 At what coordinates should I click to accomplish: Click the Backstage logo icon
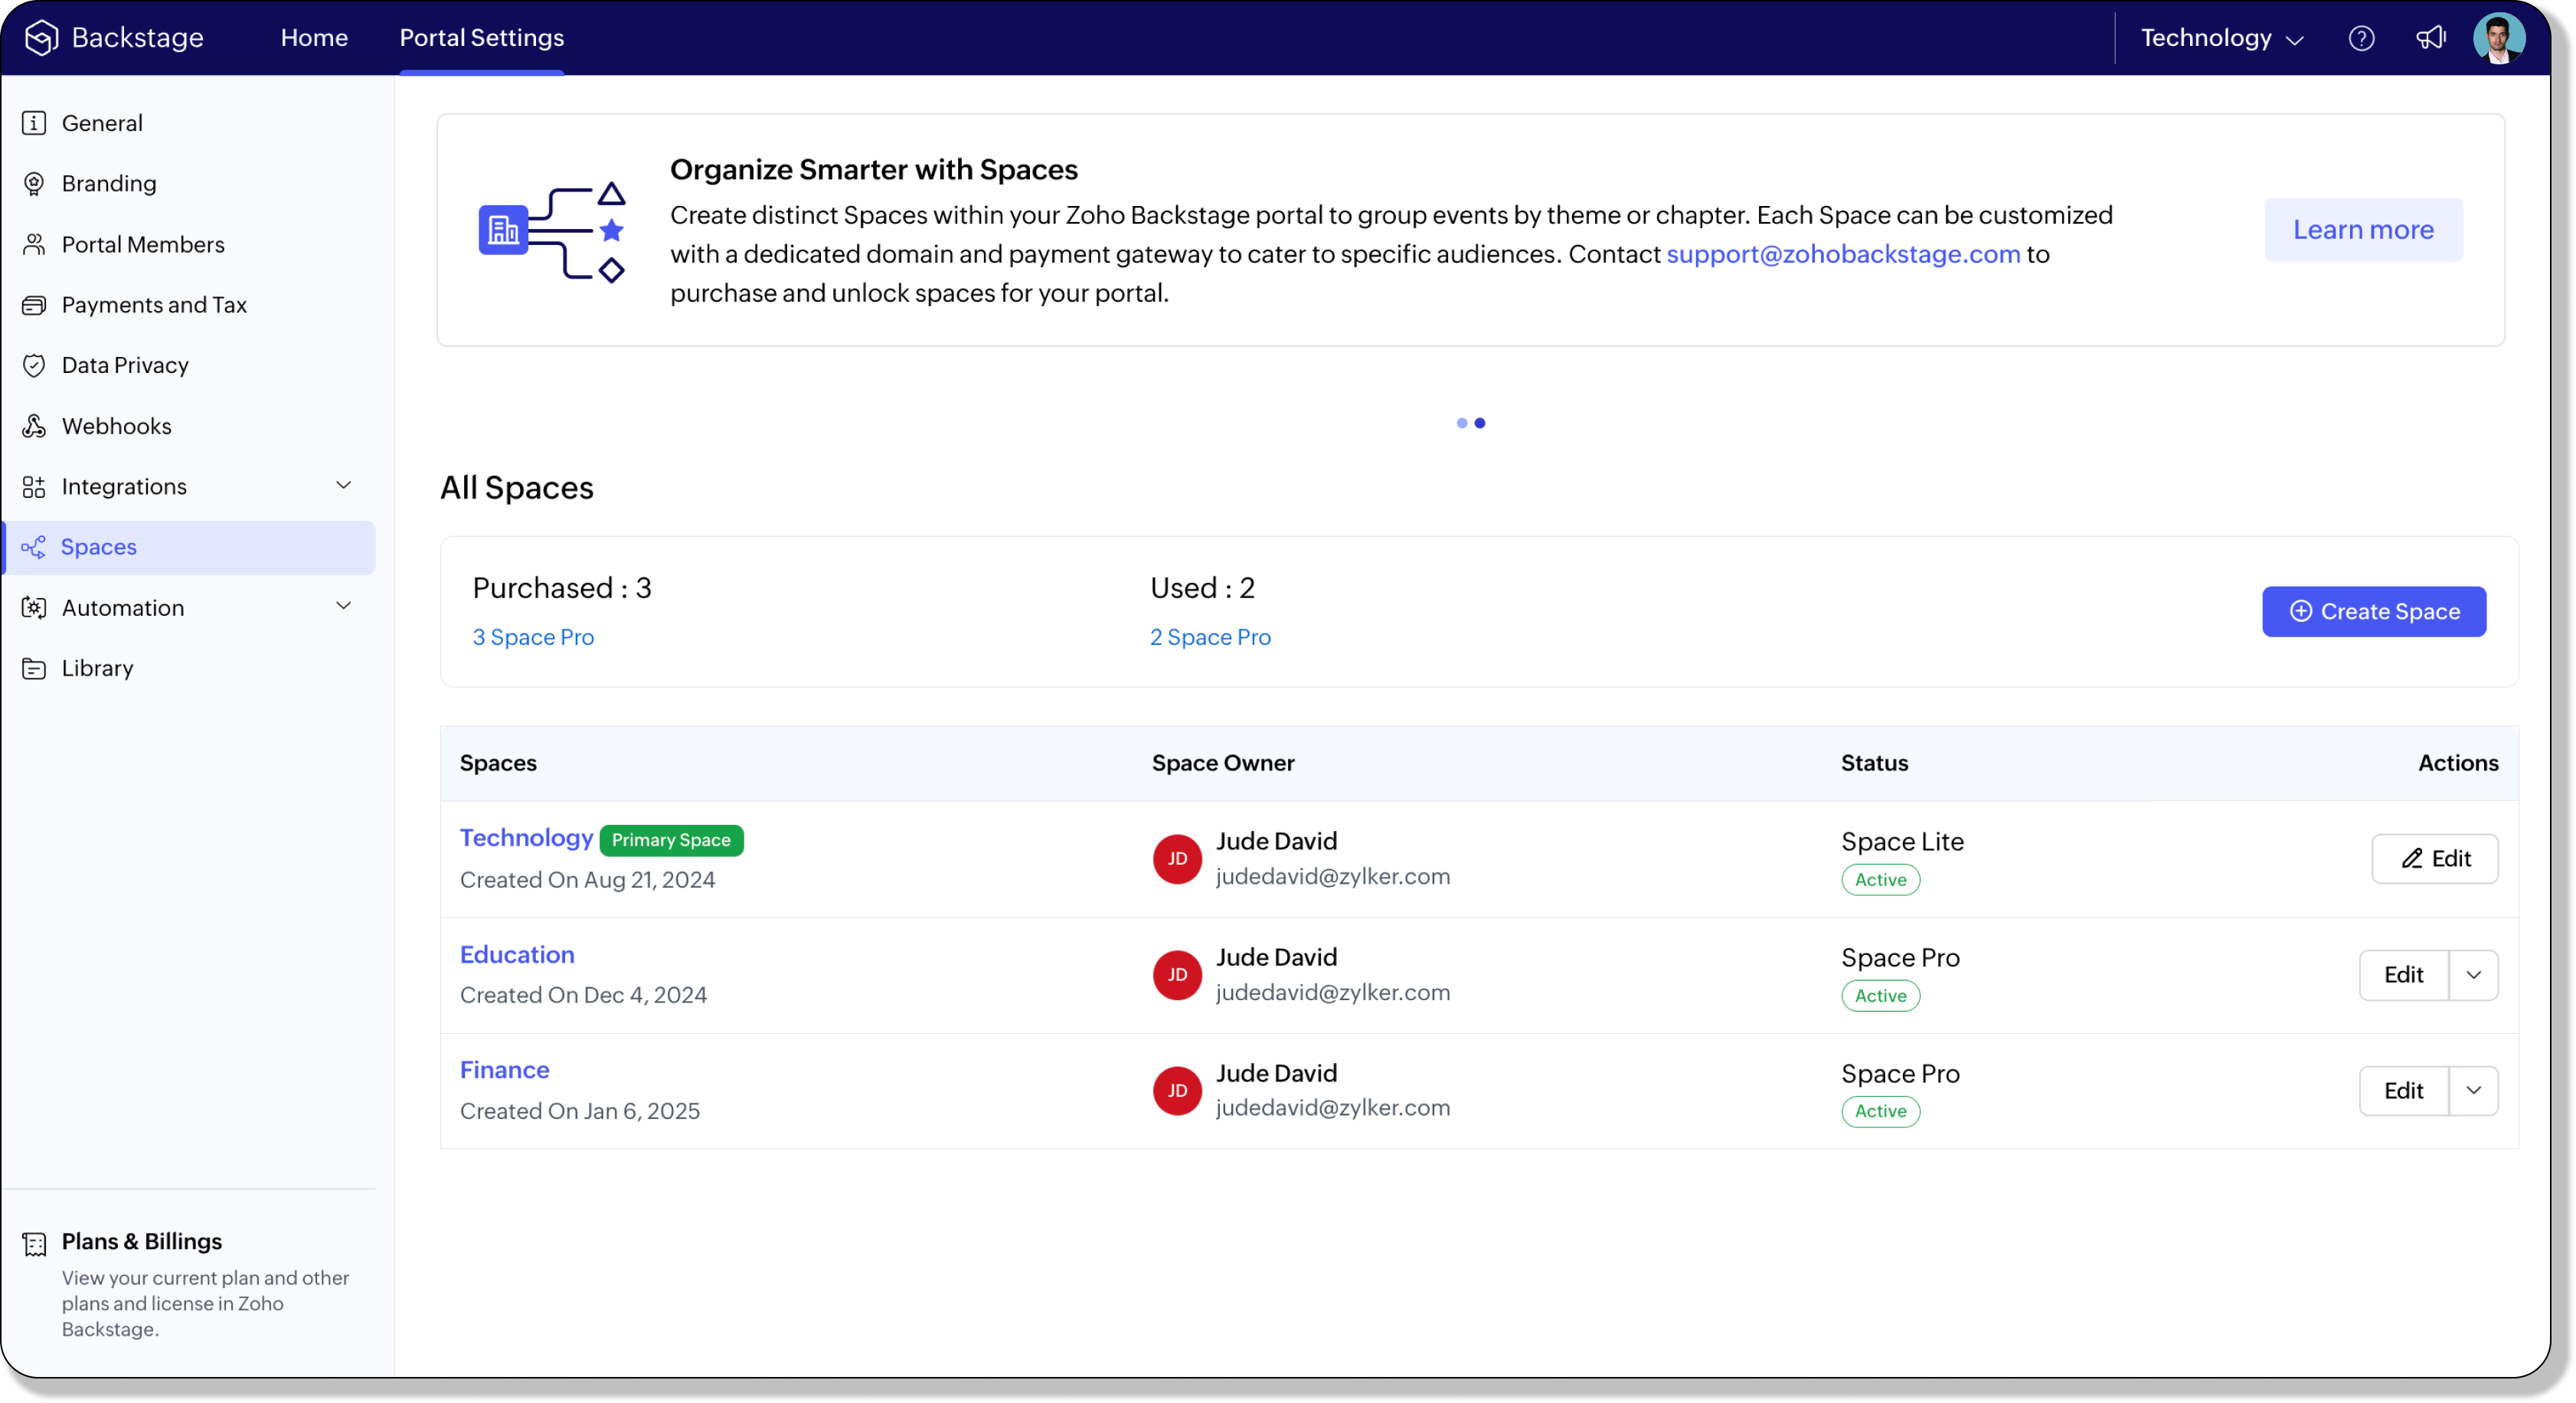41,38
